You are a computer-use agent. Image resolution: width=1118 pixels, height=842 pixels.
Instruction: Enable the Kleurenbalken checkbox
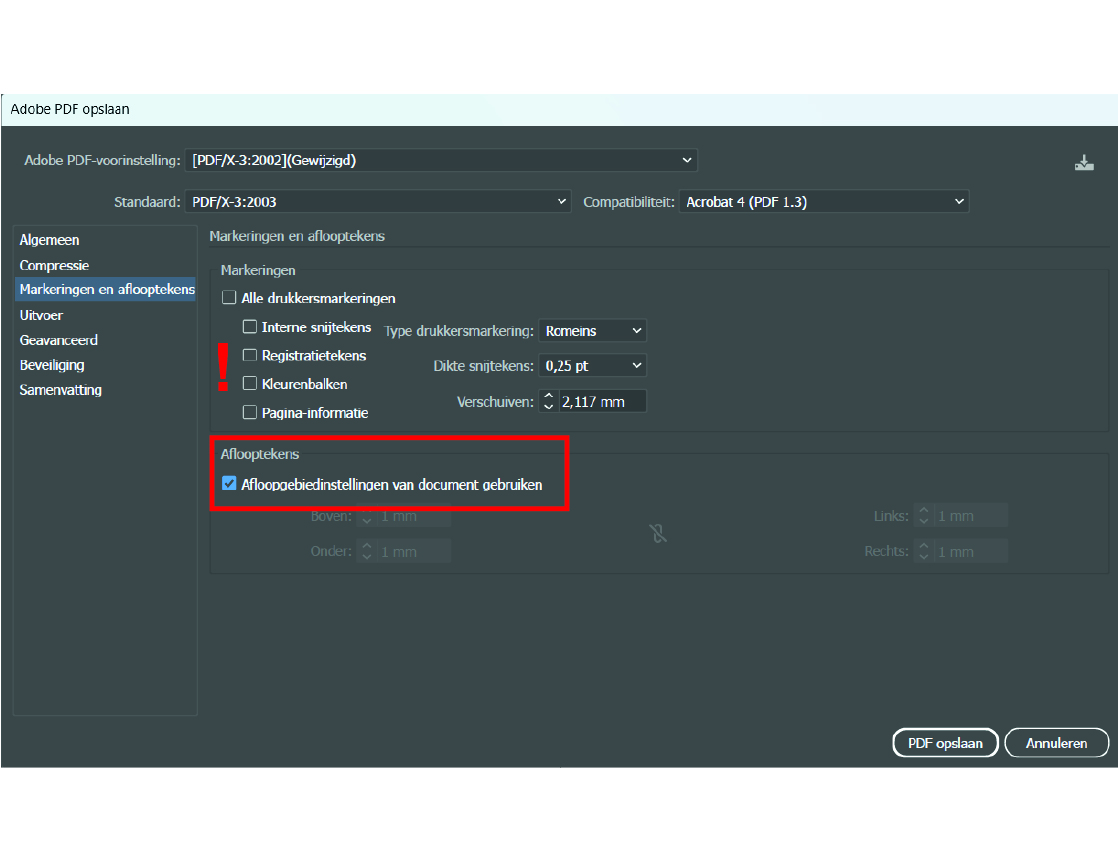tap(250, 384)
